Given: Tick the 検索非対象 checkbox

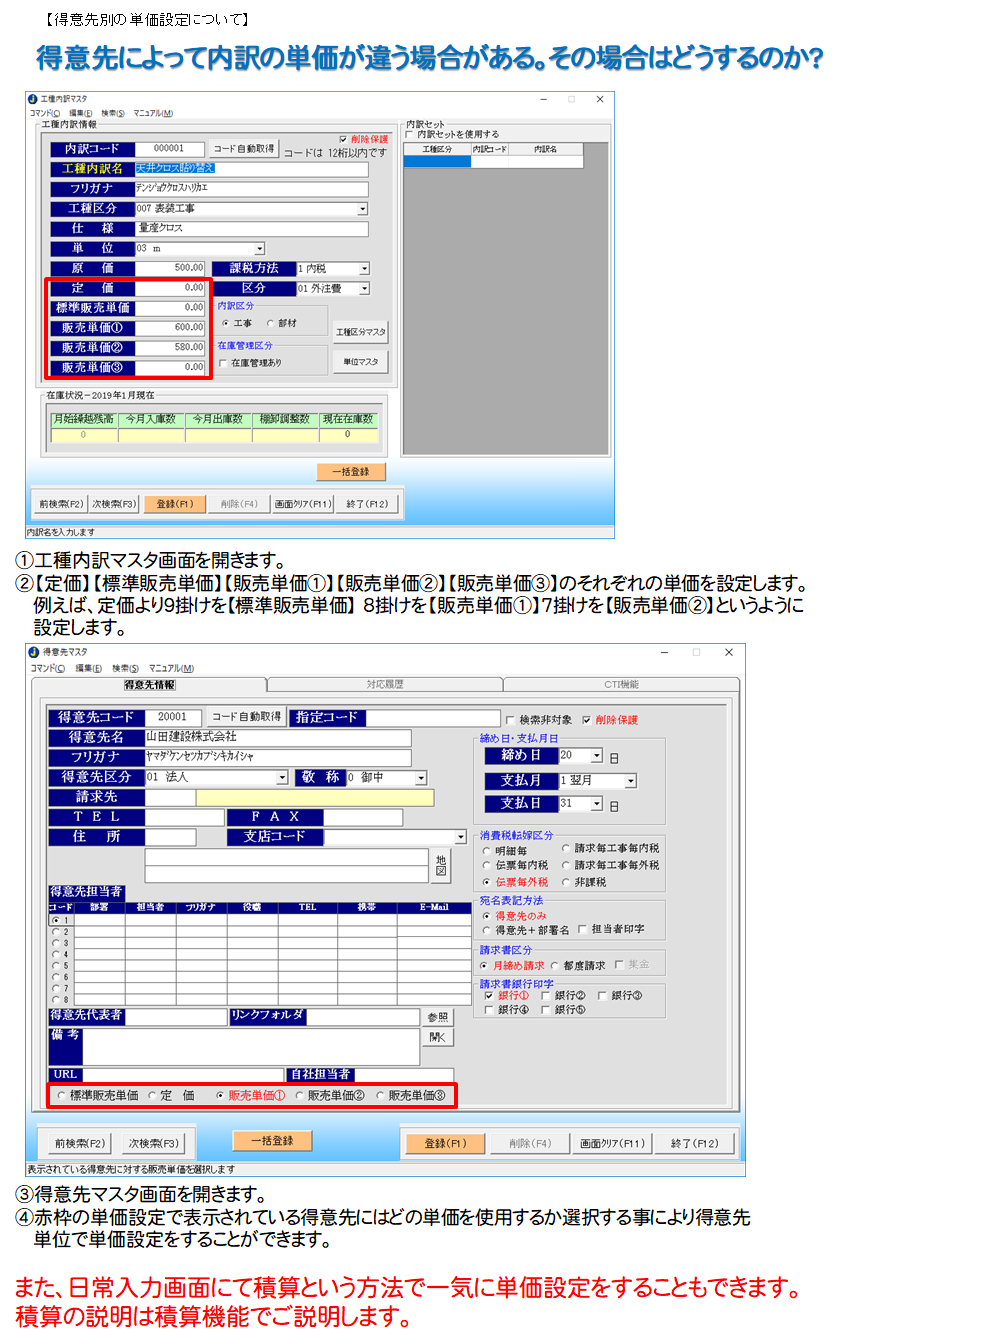Looking at the screenshot, I should point(510,720).
